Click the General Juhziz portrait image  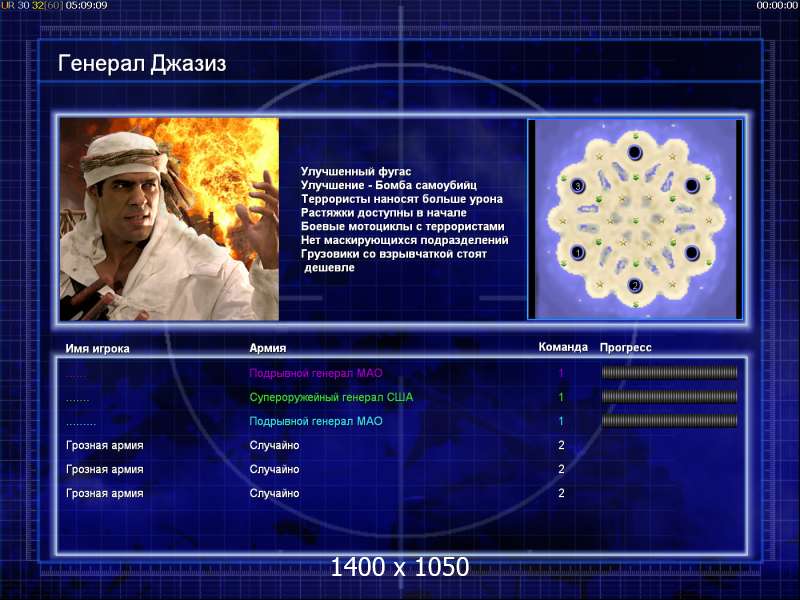tap(169, 219)
